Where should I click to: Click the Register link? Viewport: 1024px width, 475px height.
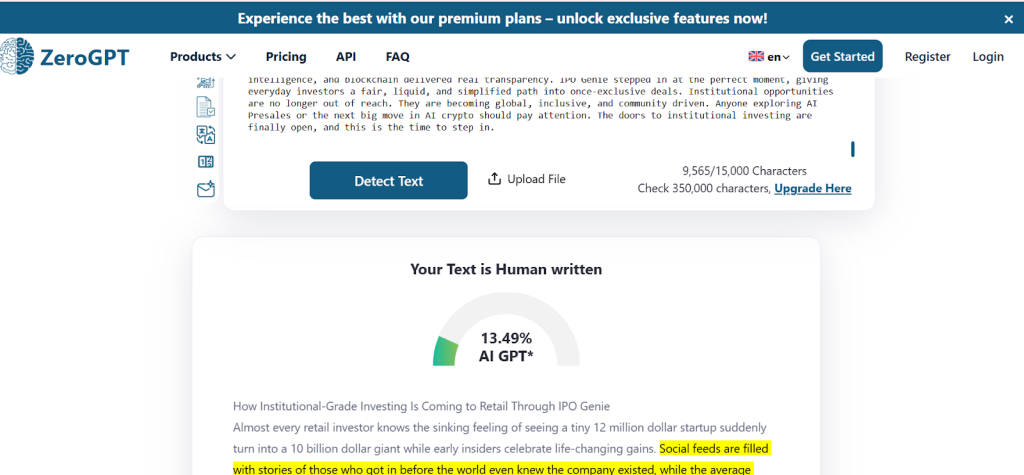927,57
